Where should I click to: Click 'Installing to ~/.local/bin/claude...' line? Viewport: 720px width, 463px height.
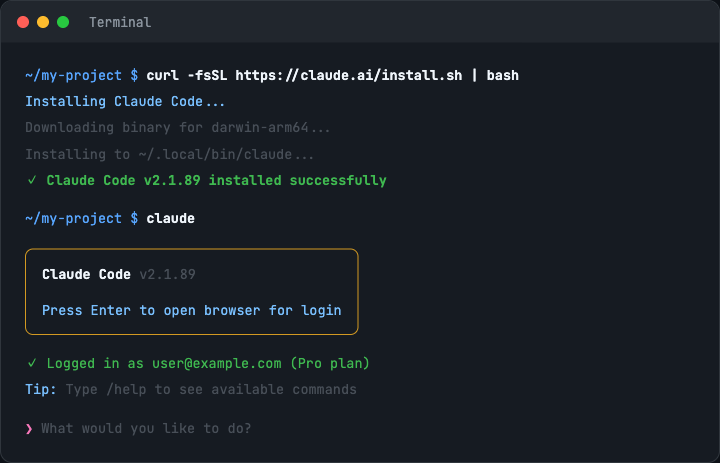[169, 154]
